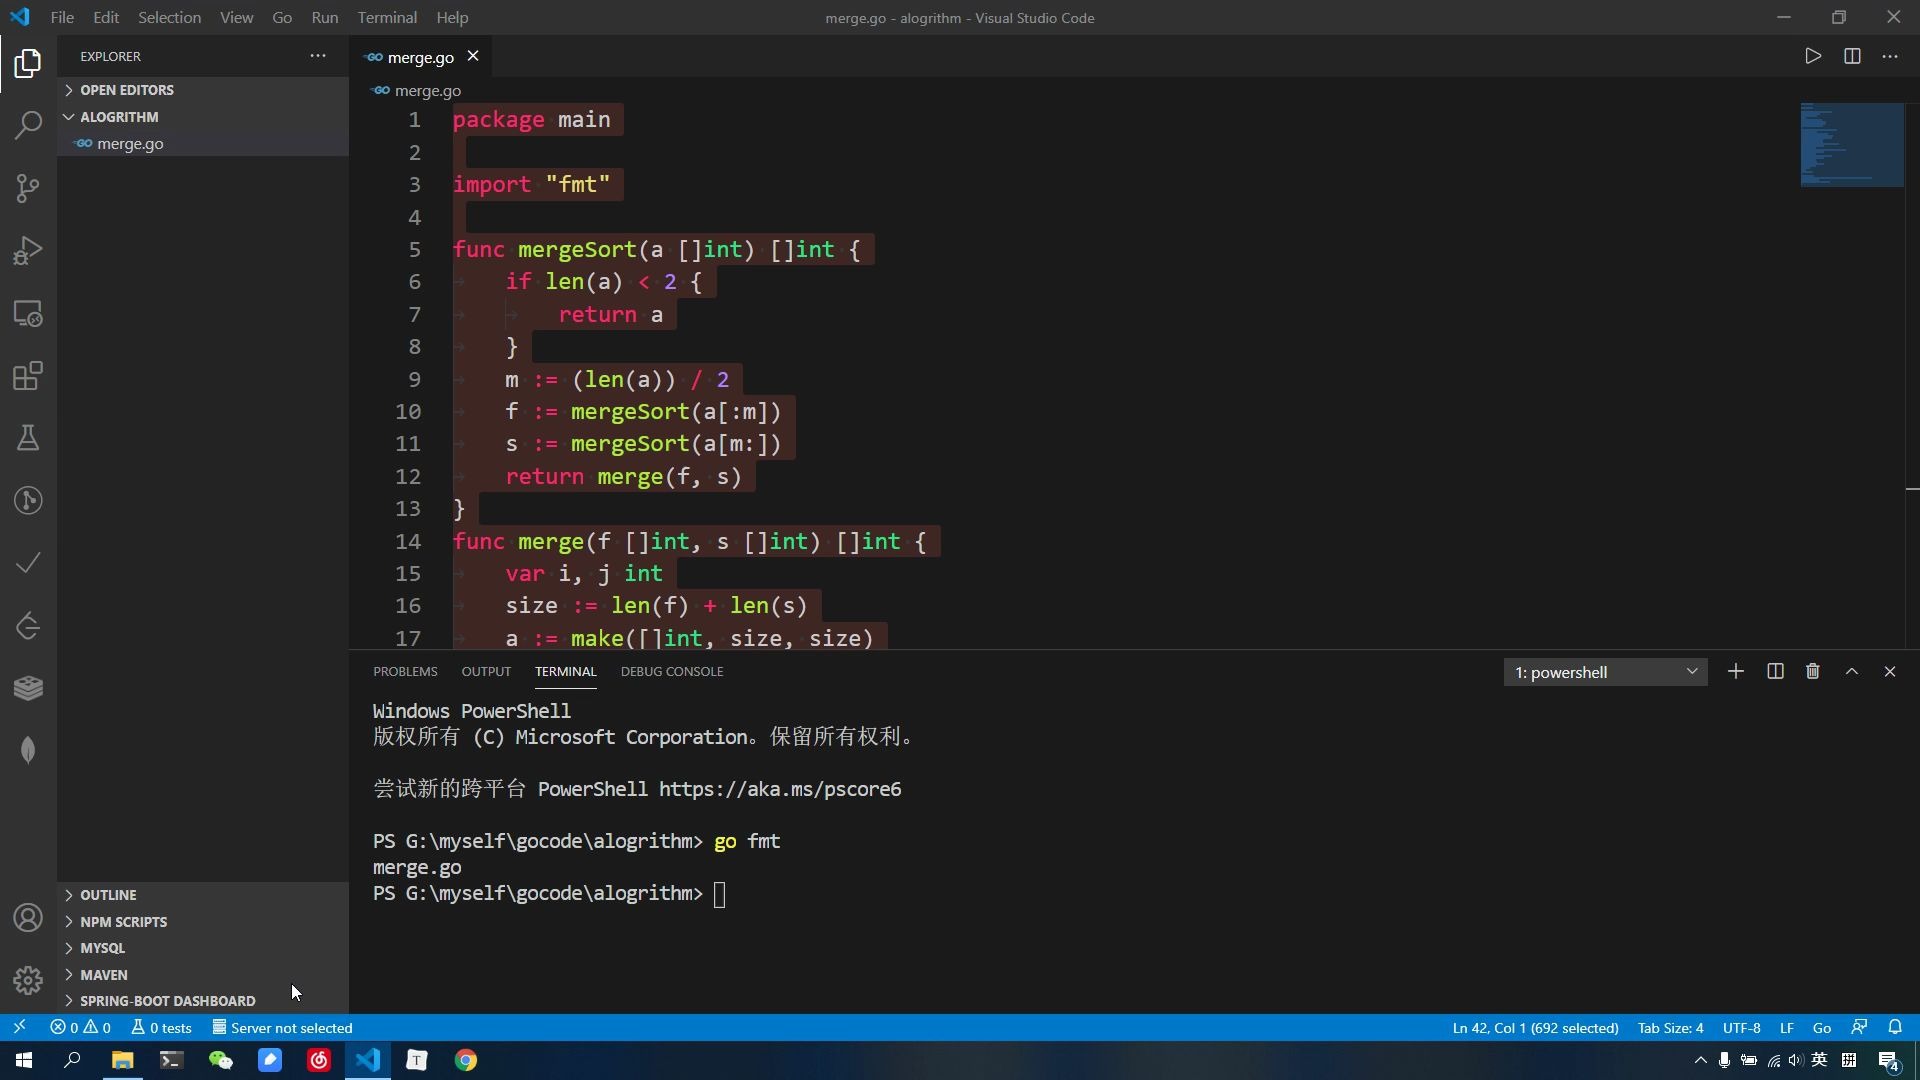
Task: Split the editor to the right
Action: [x=1852, y=57]
